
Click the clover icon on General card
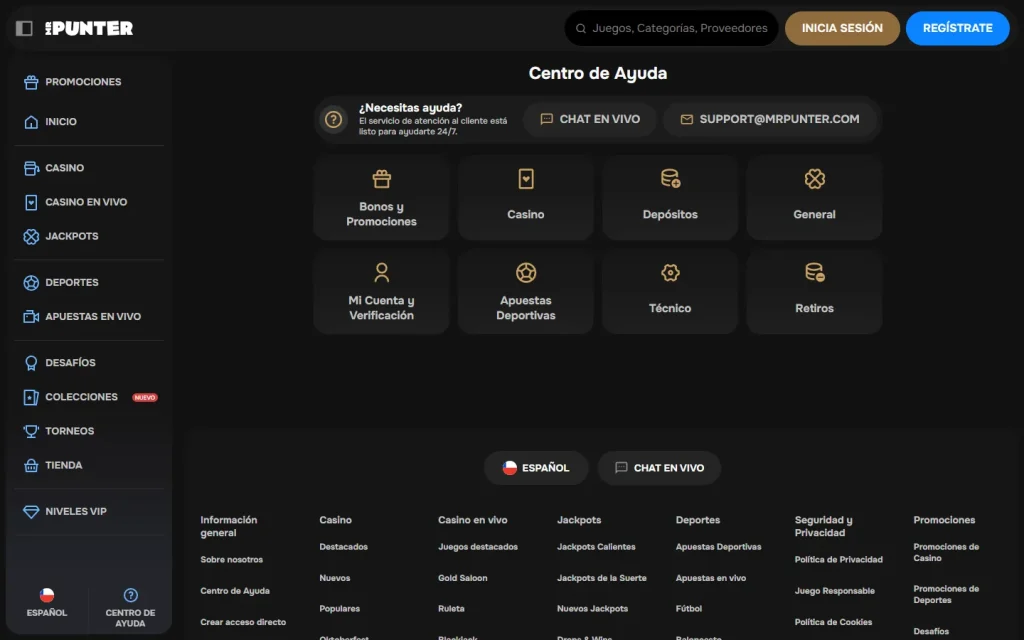(814, 178)
